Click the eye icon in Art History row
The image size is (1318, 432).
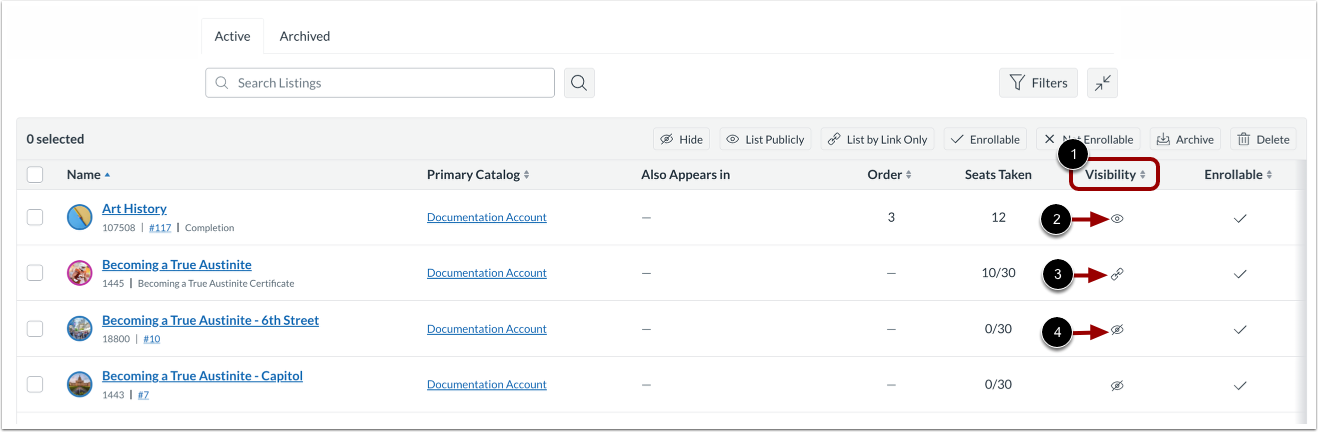click(1117, 218)
